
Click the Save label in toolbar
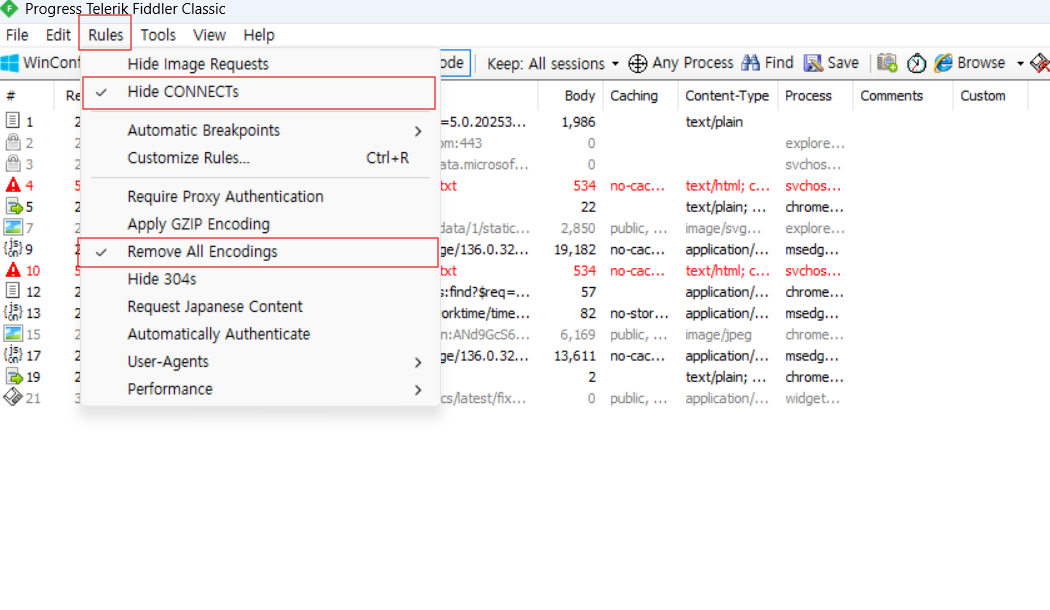(843, 63)
